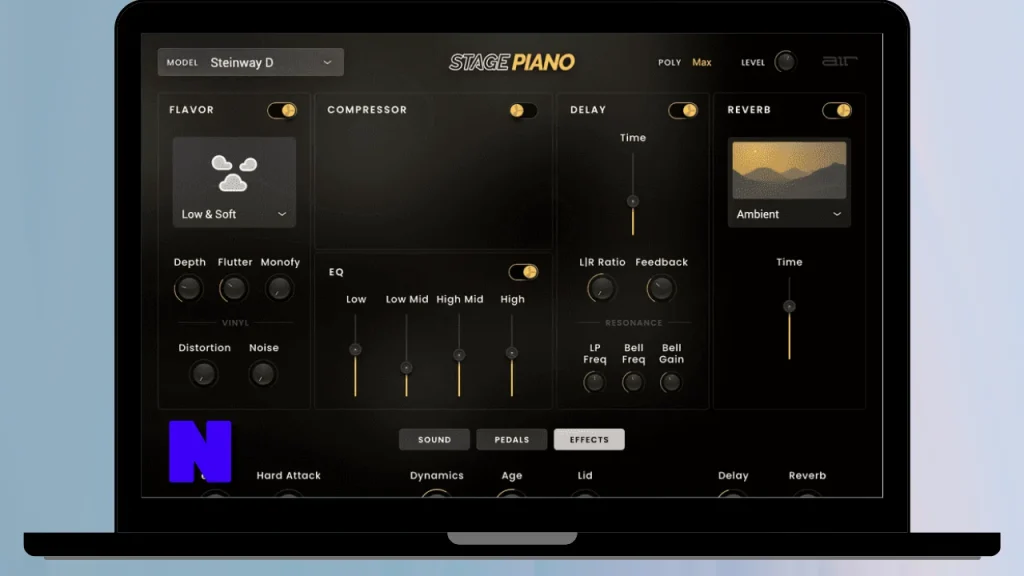Click the Dynamics label
Screen dimensions: 1024x576
click(437, 475)
